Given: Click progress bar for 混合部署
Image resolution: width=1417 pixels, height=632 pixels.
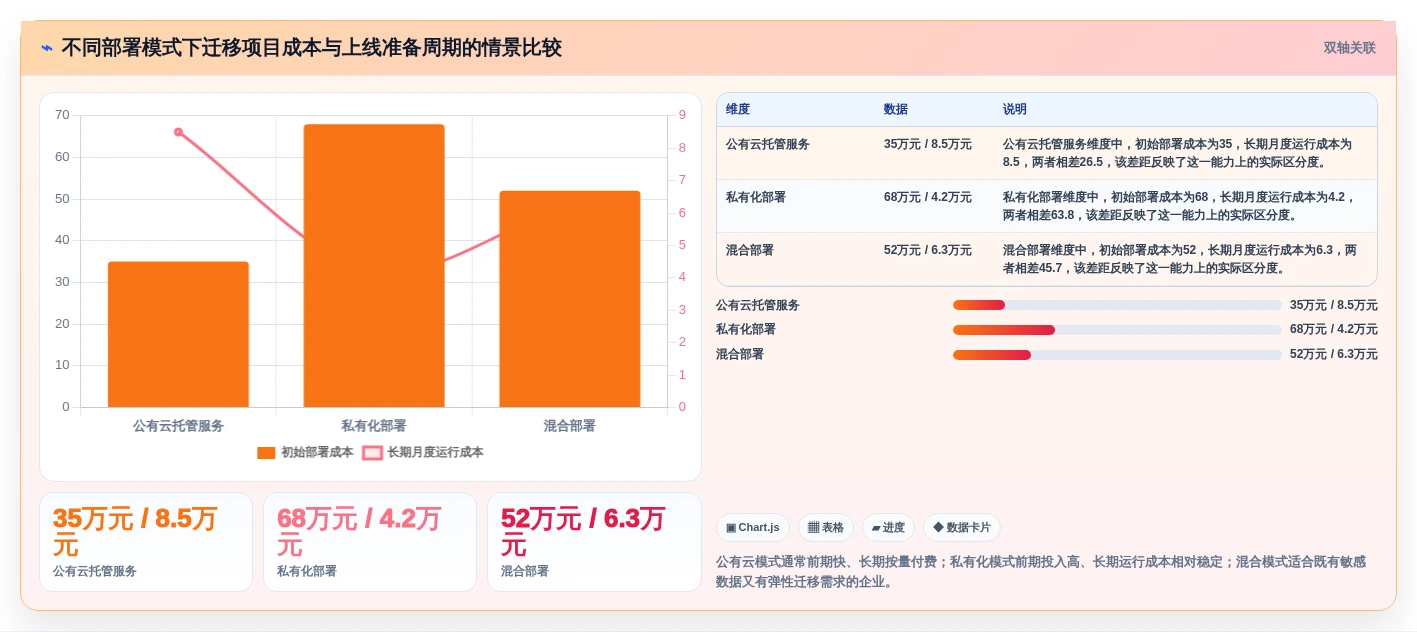Looking at the screenshot, I should (1117, 355).
